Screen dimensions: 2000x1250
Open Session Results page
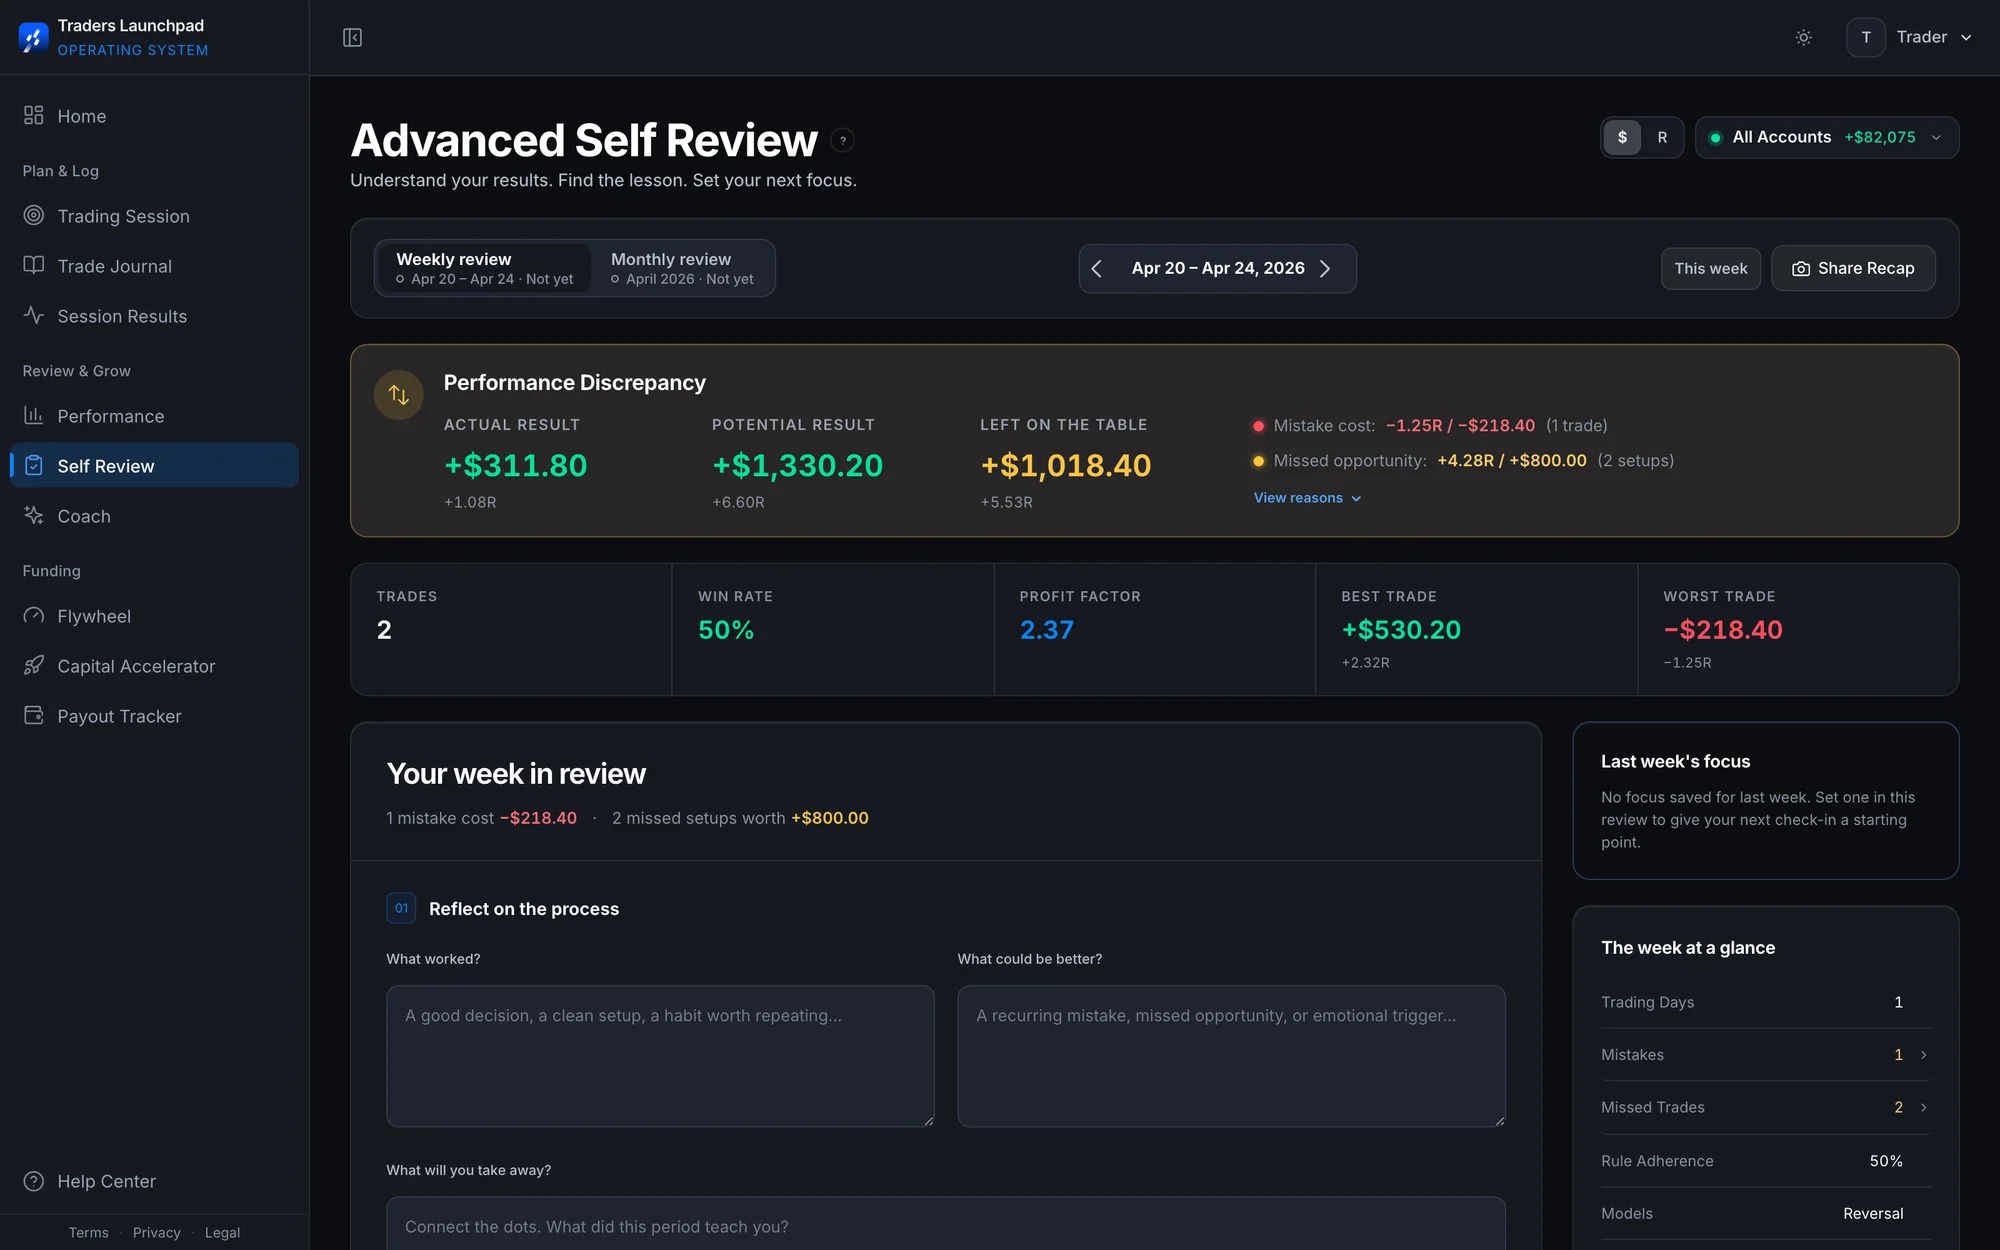pos(154,316)
